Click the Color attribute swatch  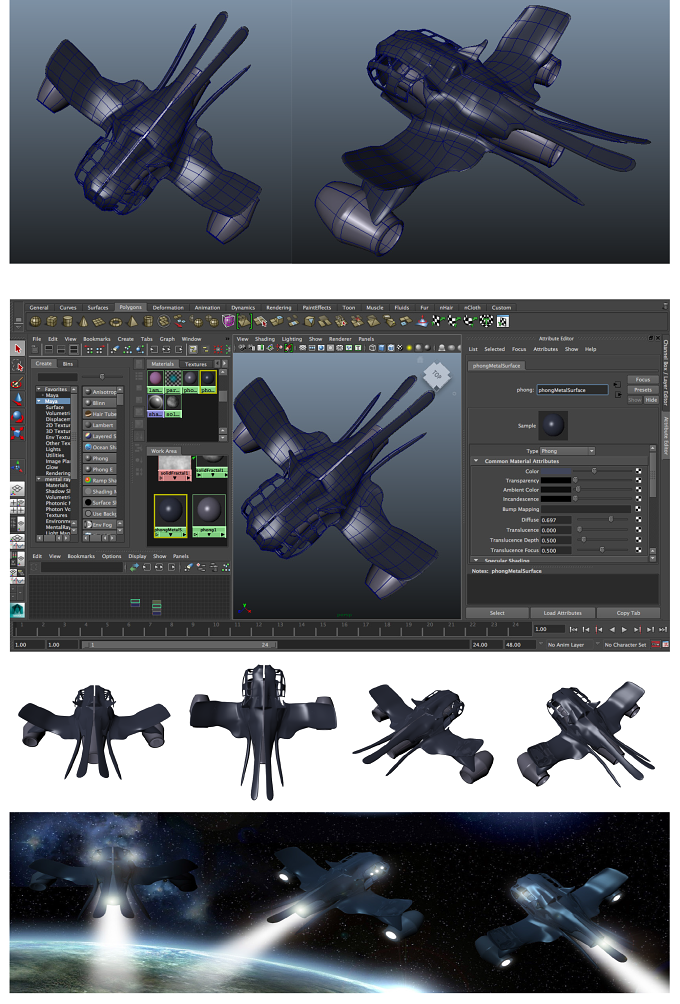pyautogui.click(x=556, y=471)
